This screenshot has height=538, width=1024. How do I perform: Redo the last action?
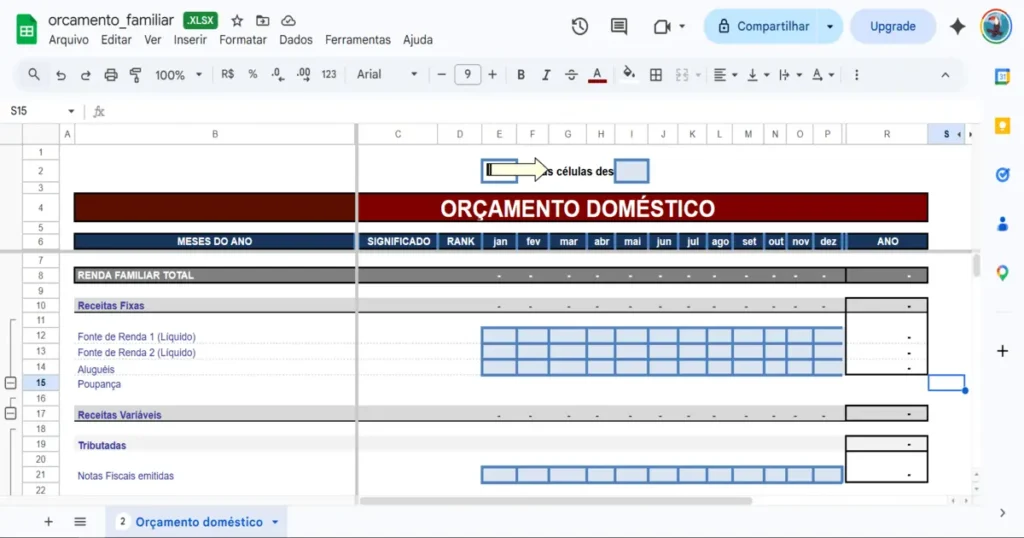[86, 75]
